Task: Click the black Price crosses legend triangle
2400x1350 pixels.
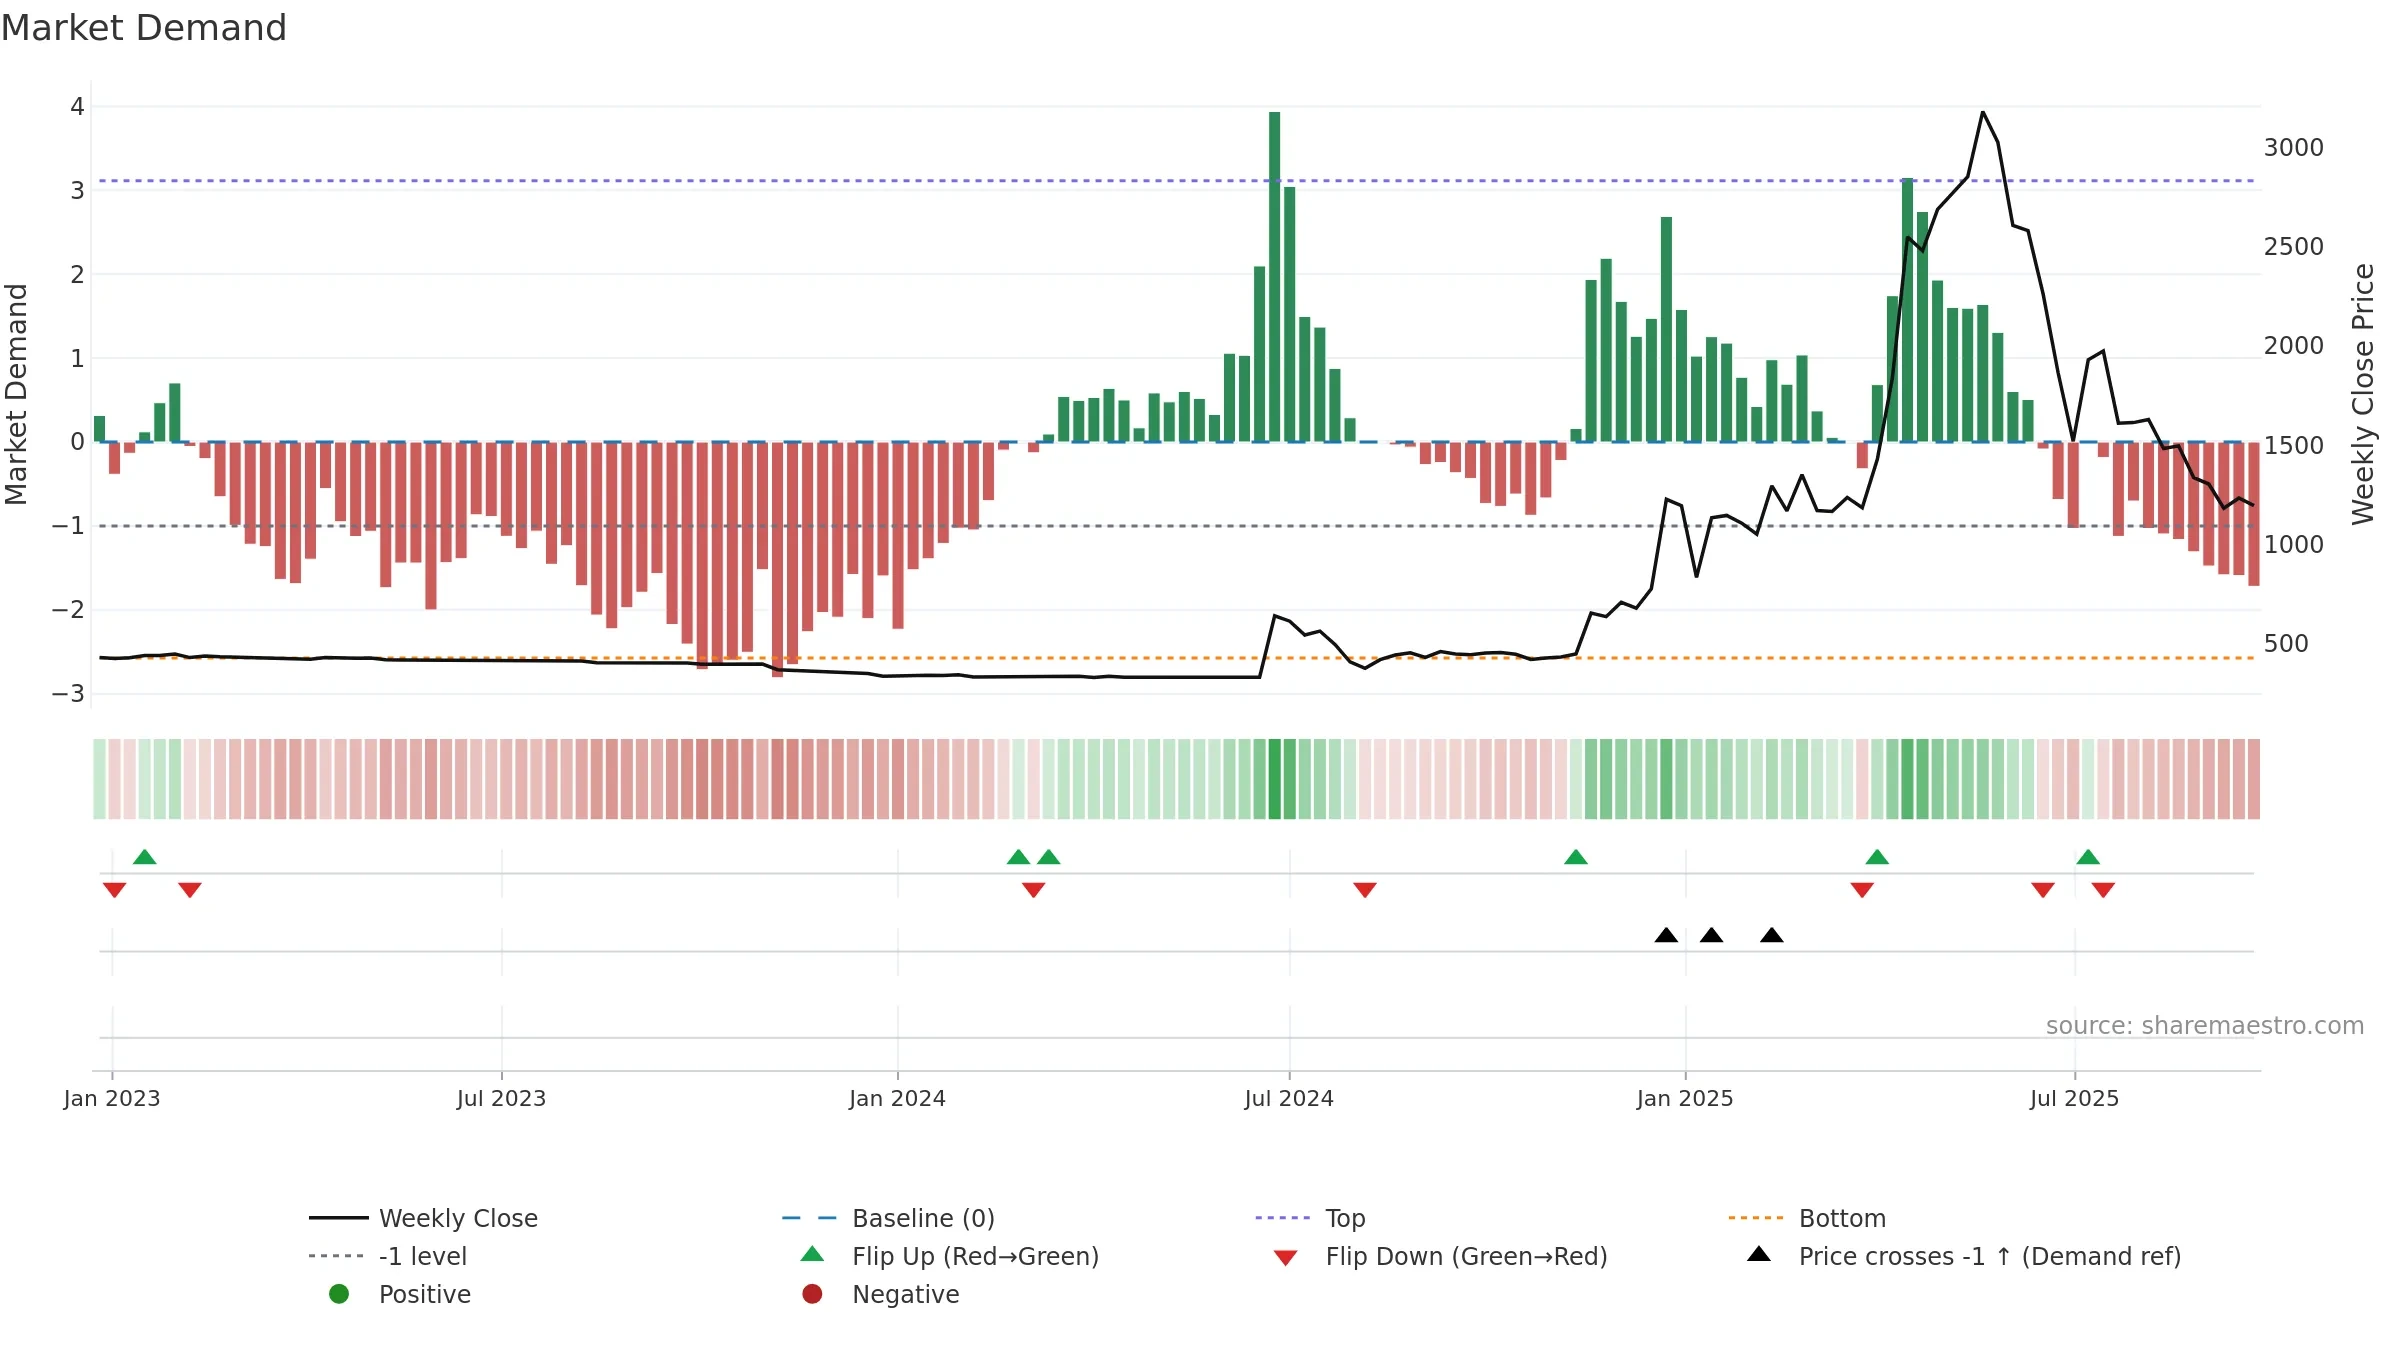Action: pos(1759,1254)
